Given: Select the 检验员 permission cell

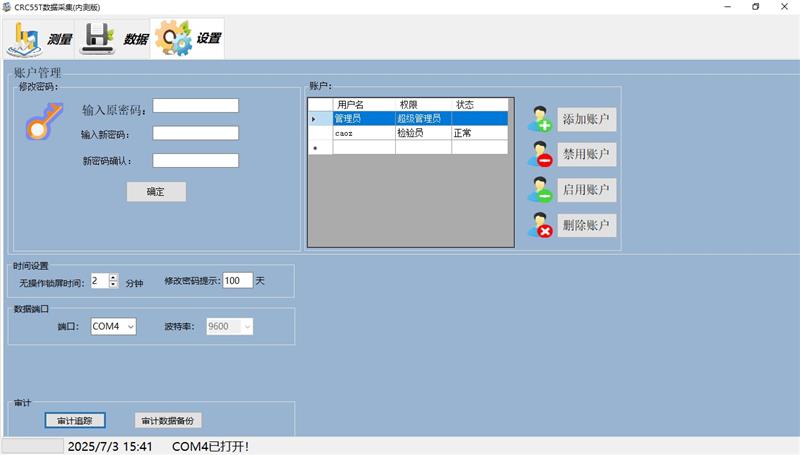Looking at the screenshot, I should tap(423, 133).
